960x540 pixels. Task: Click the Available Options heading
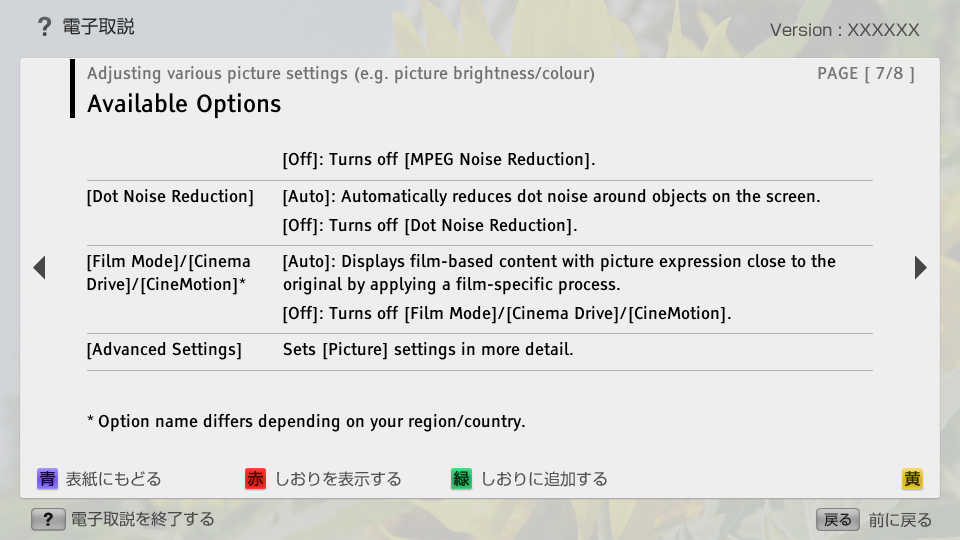tap(184, 104)
